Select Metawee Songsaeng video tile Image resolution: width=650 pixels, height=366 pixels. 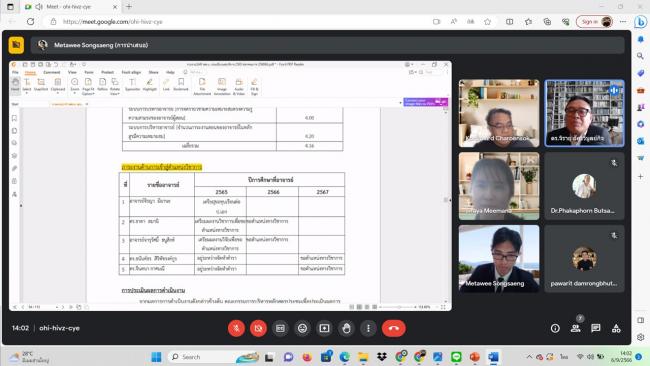[499, 259]
